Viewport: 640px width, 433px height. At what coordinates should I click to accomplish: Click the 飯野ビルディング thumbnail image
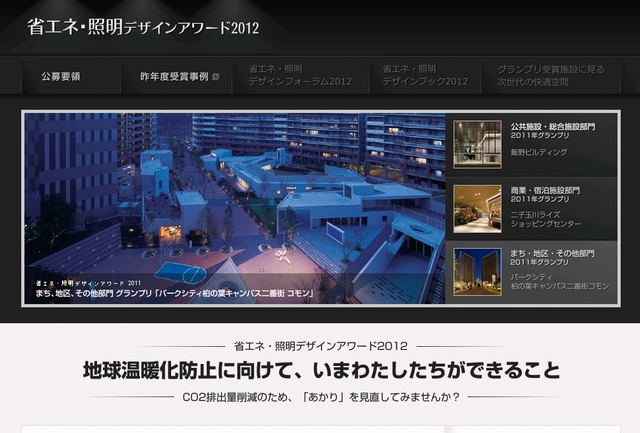tap(477, 144)
